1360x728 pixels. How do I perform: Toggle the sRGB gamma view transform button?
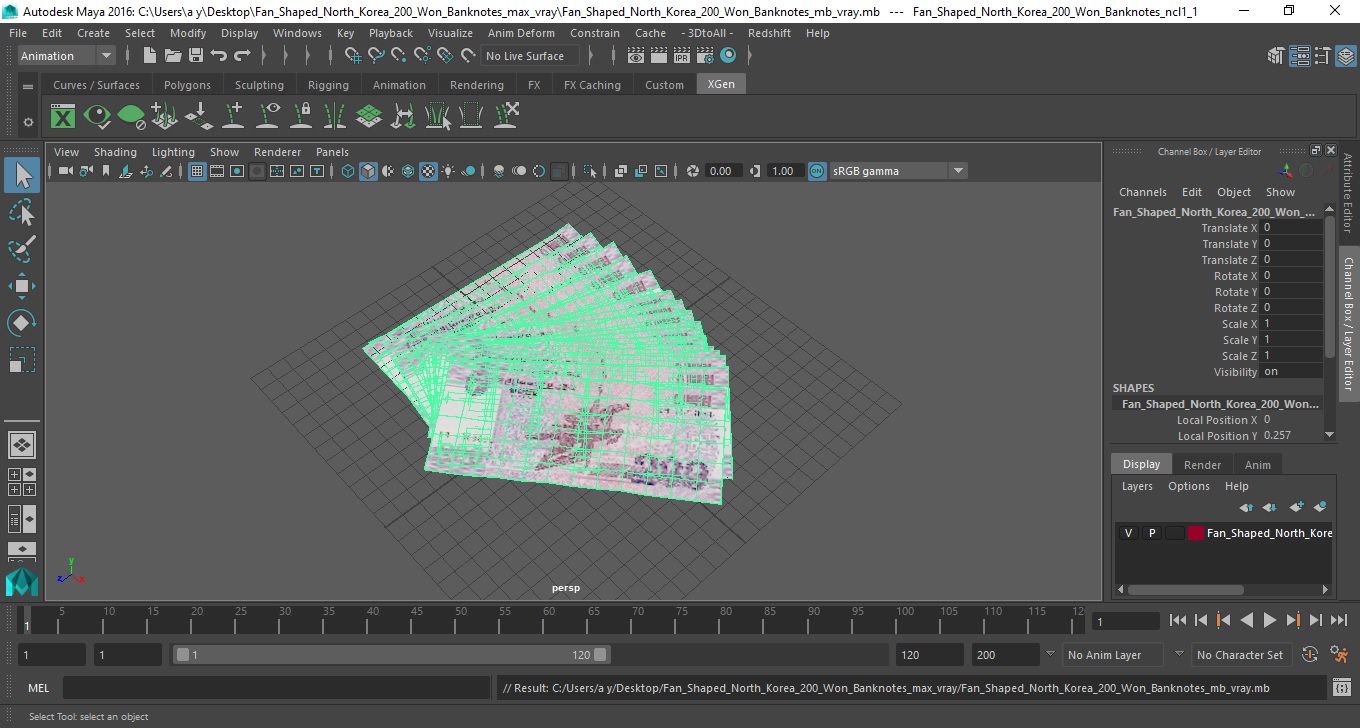[817, 171]
